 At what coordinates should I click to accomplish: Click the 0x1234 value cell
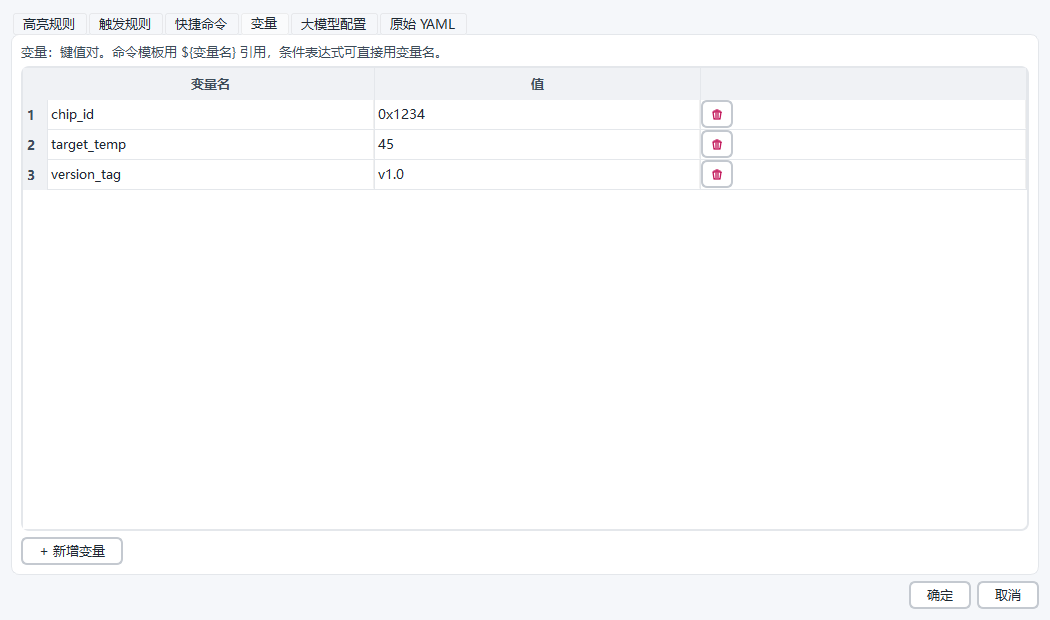point(537,114)
